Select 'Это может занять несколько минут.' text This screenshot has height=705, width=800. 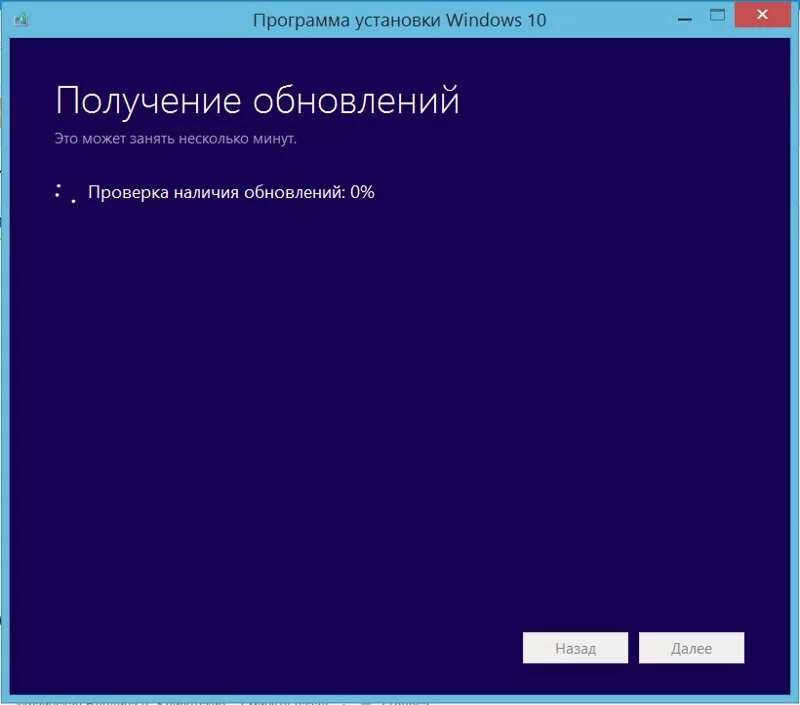176,138
